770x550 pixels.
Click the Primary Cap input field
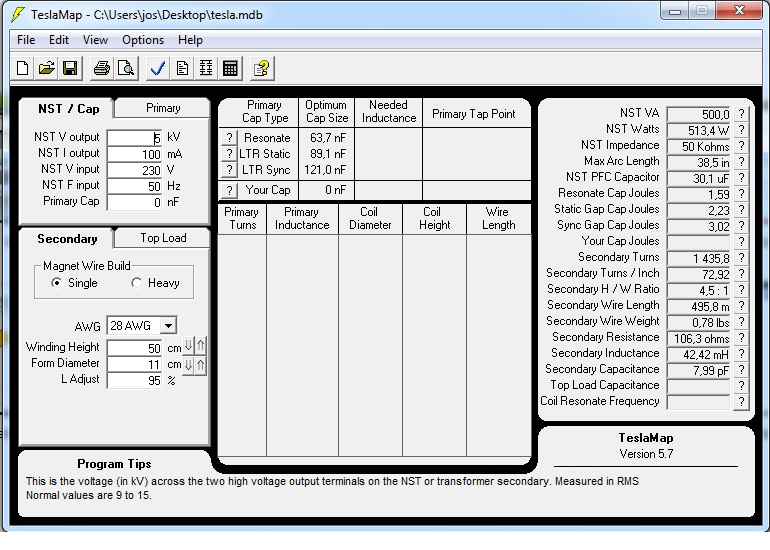135,202
